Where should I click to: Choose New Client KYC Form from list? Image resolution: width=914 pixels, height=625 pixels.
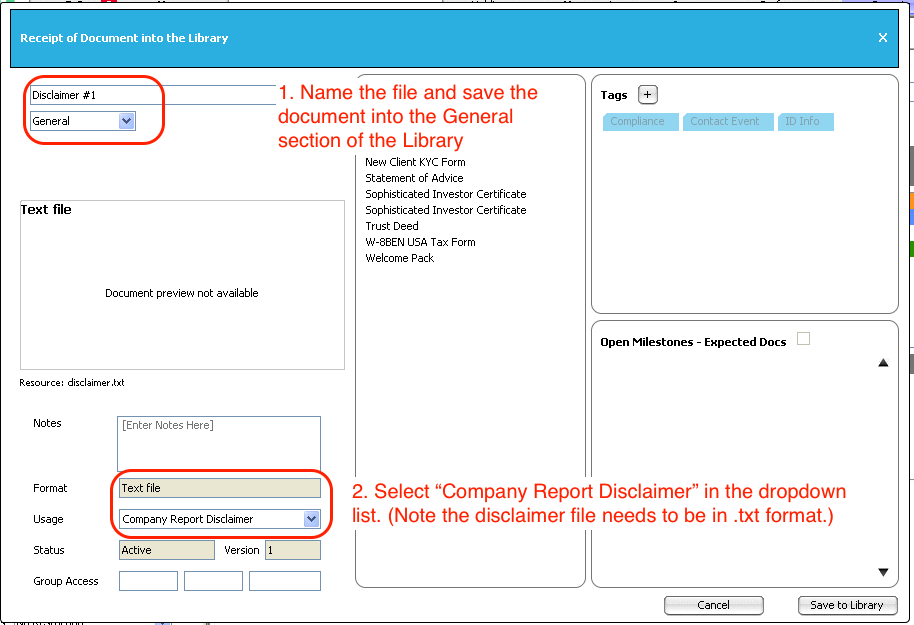point(415,162)
